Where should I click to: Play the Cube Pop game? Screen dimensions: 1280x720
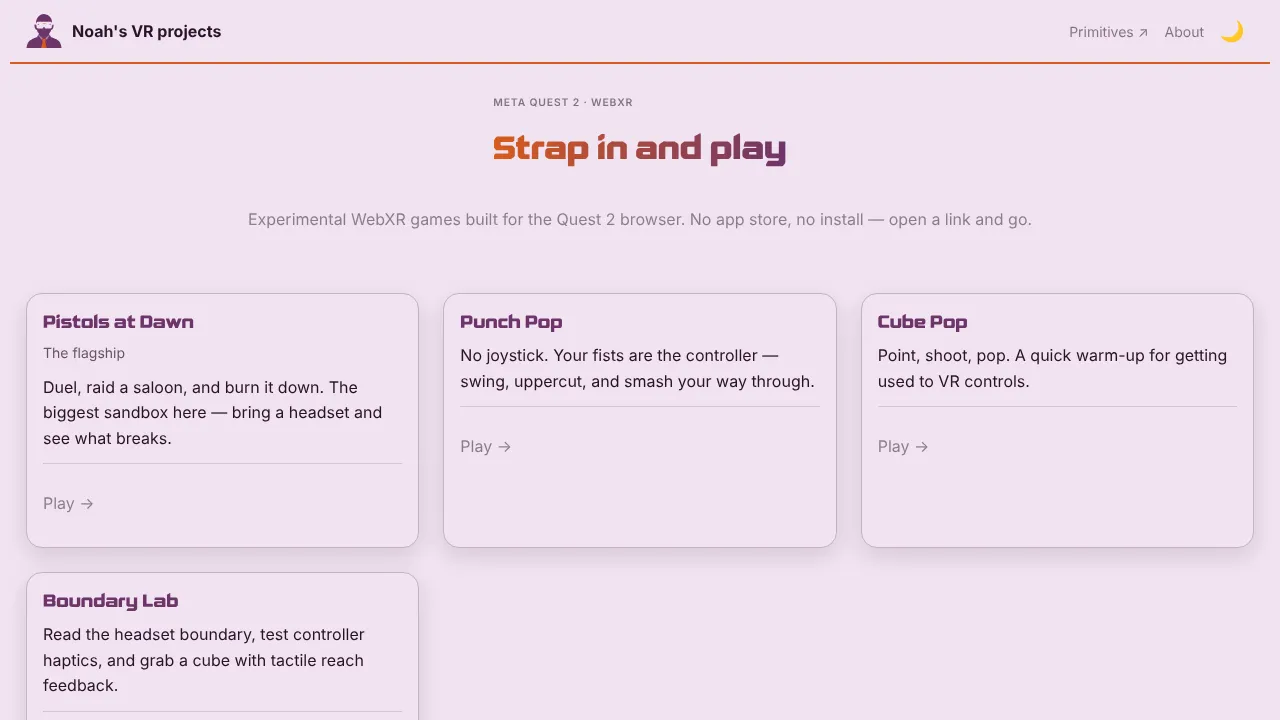click(903, 446)
